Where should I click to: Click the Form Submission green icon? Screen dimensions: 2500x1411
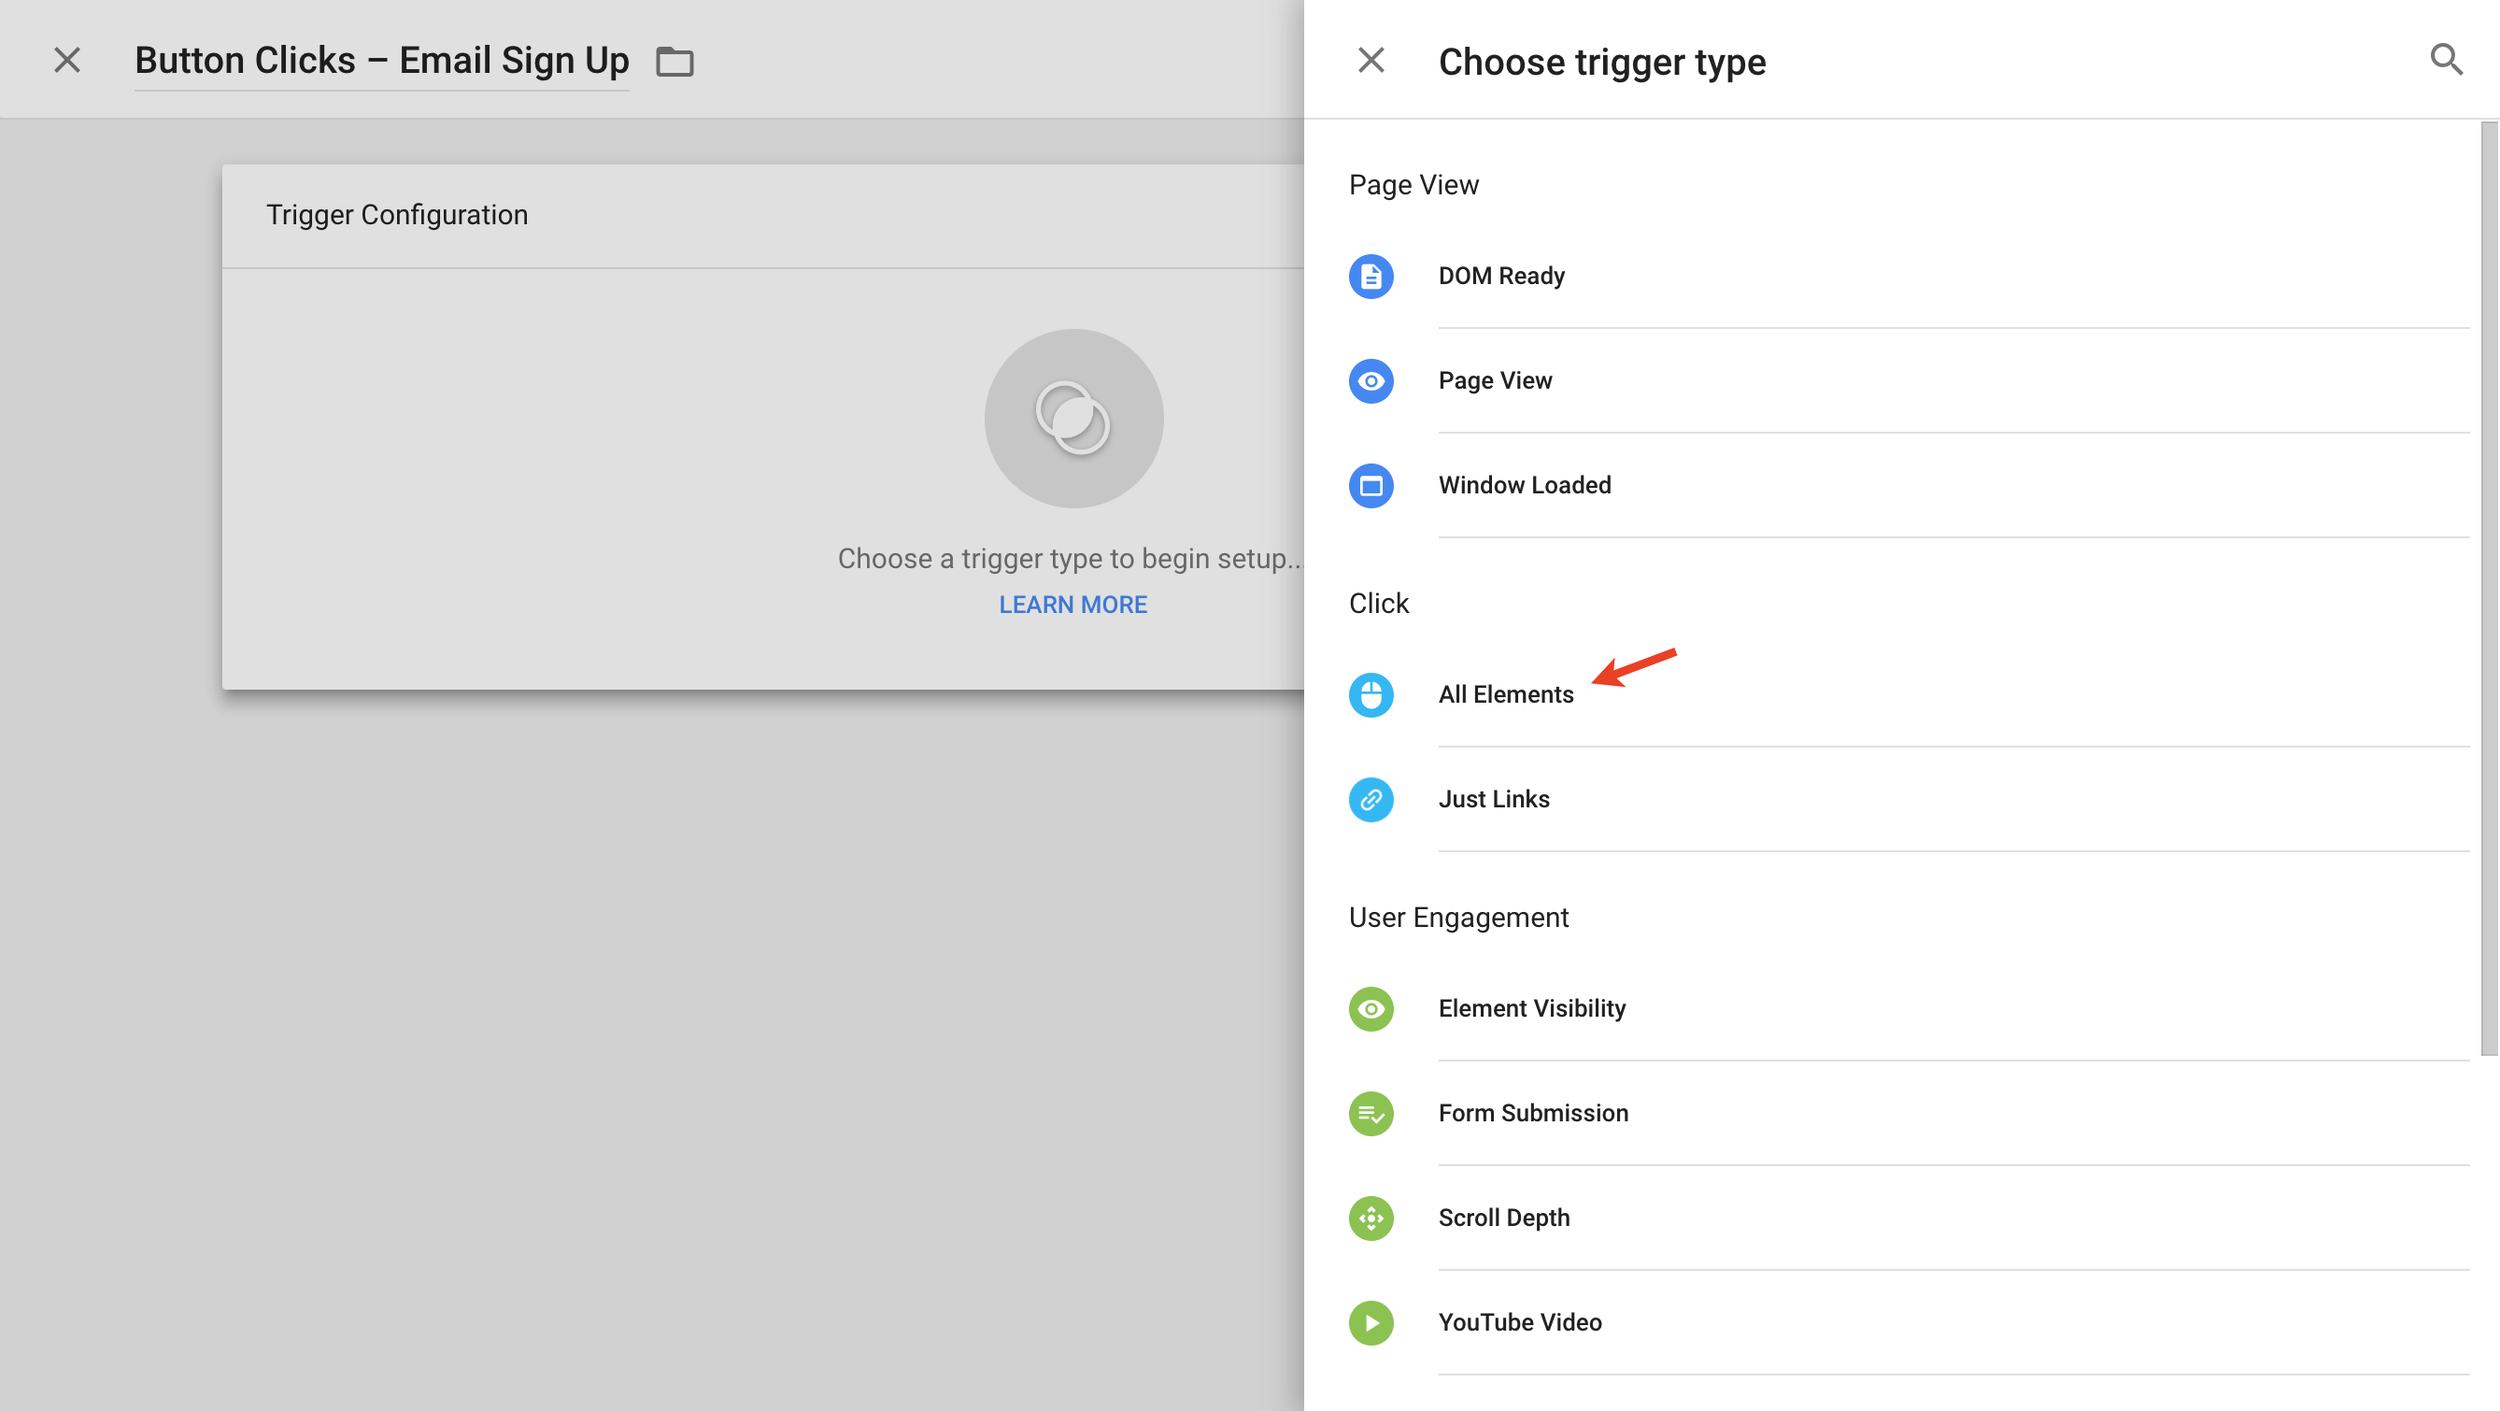point(1371,1114)
